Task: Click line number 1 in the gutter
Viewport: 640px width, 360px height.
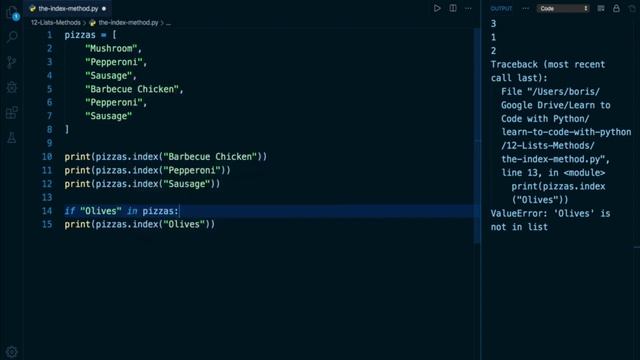Action: [x=49, y=35]
